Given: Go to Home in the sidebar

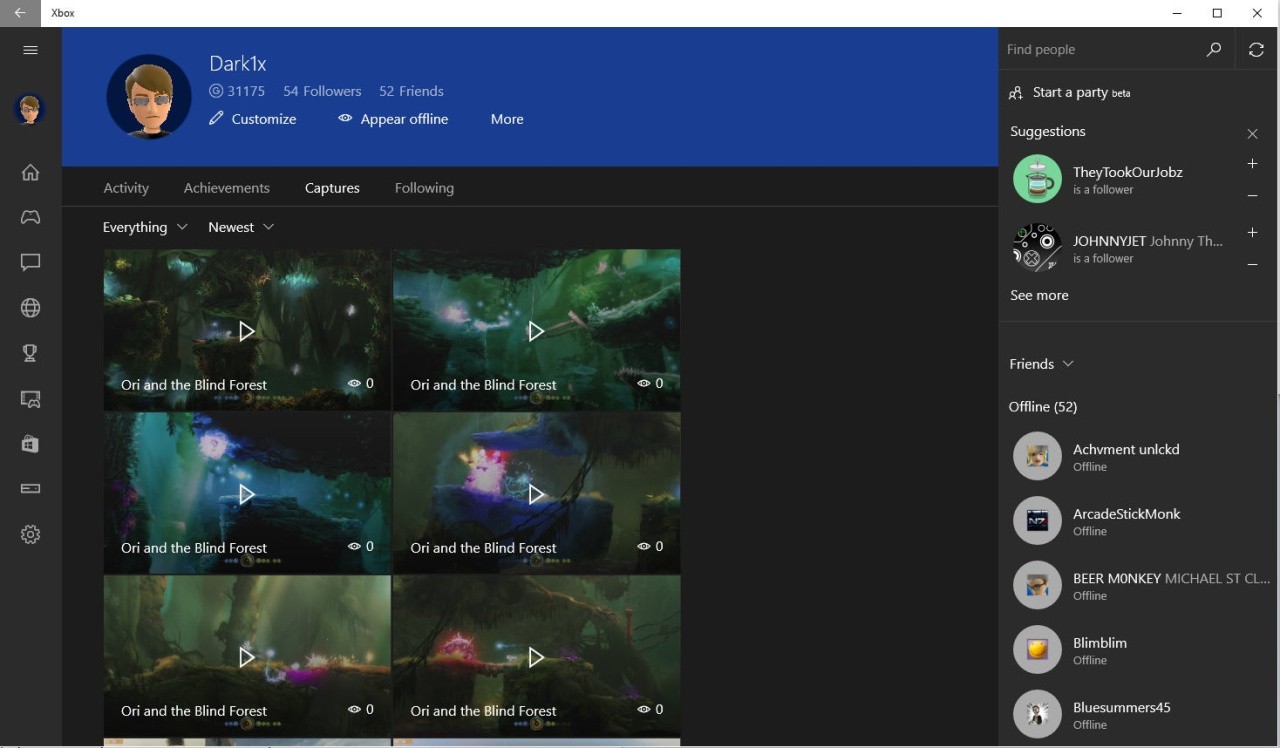Looking at the screenshot, I should [x=30, y=172].
